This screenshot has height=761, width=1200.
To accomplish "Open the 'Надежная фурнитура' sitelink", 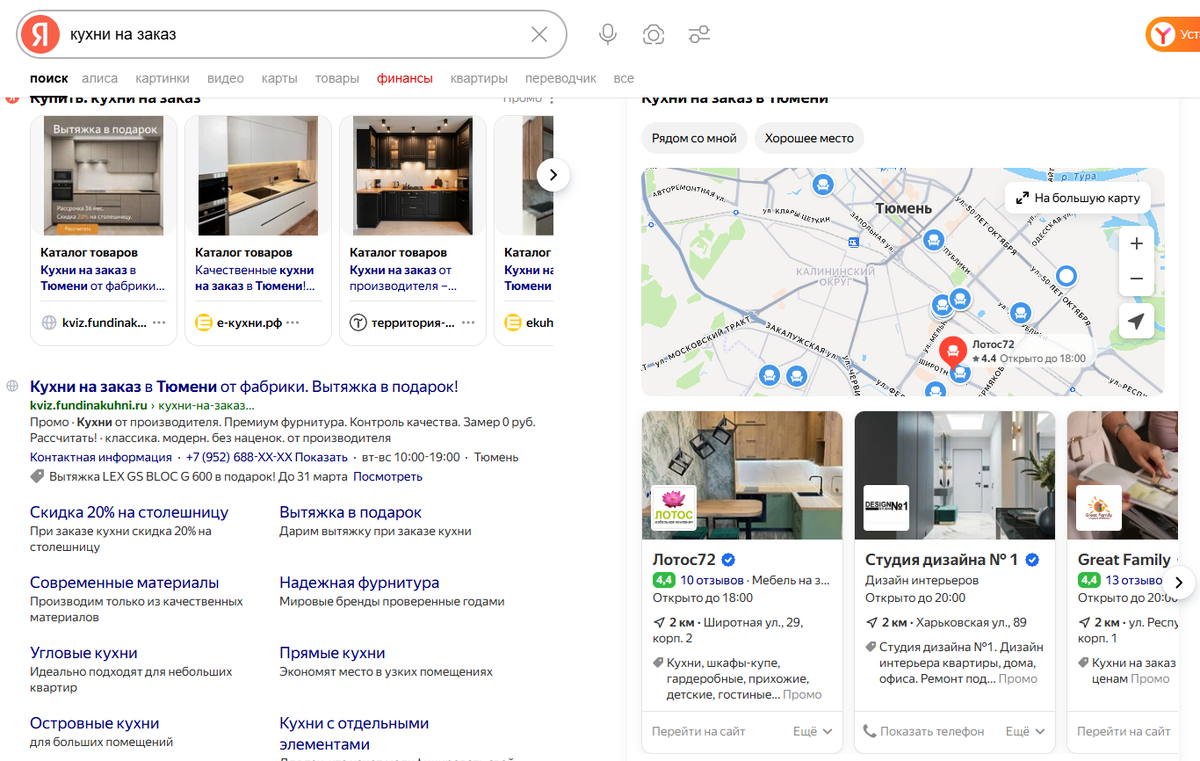I will pyautogui.click(x=359, y=582).
